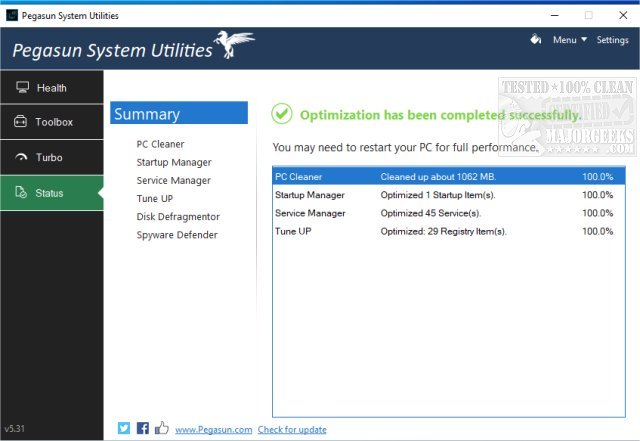Click the Check for update link
The width and height of the screenshot is (640, 441).
(x=292, y=430)
